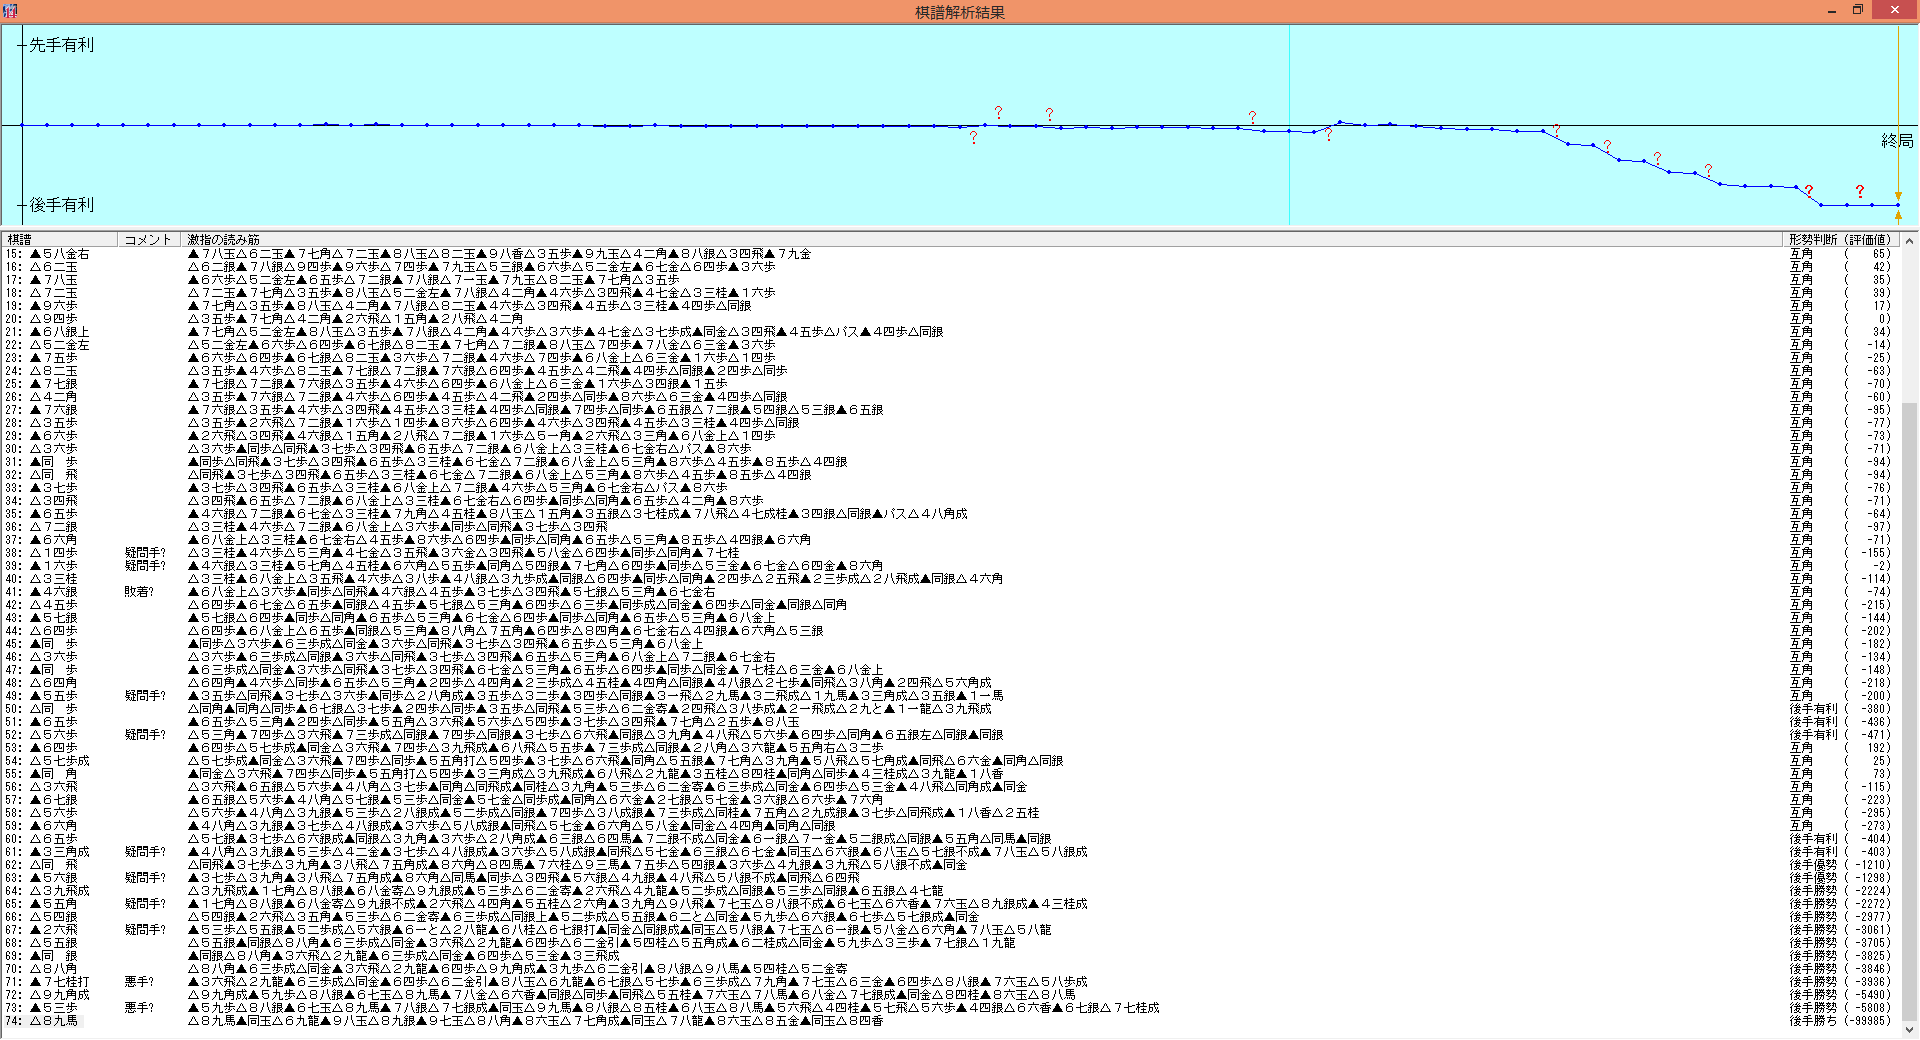Image resolution: width=1920 pixels, height=1040 pixels.
Task: Select move 71 ▲７七桂打 marked 悪手?
Action: tap(60, 982)
